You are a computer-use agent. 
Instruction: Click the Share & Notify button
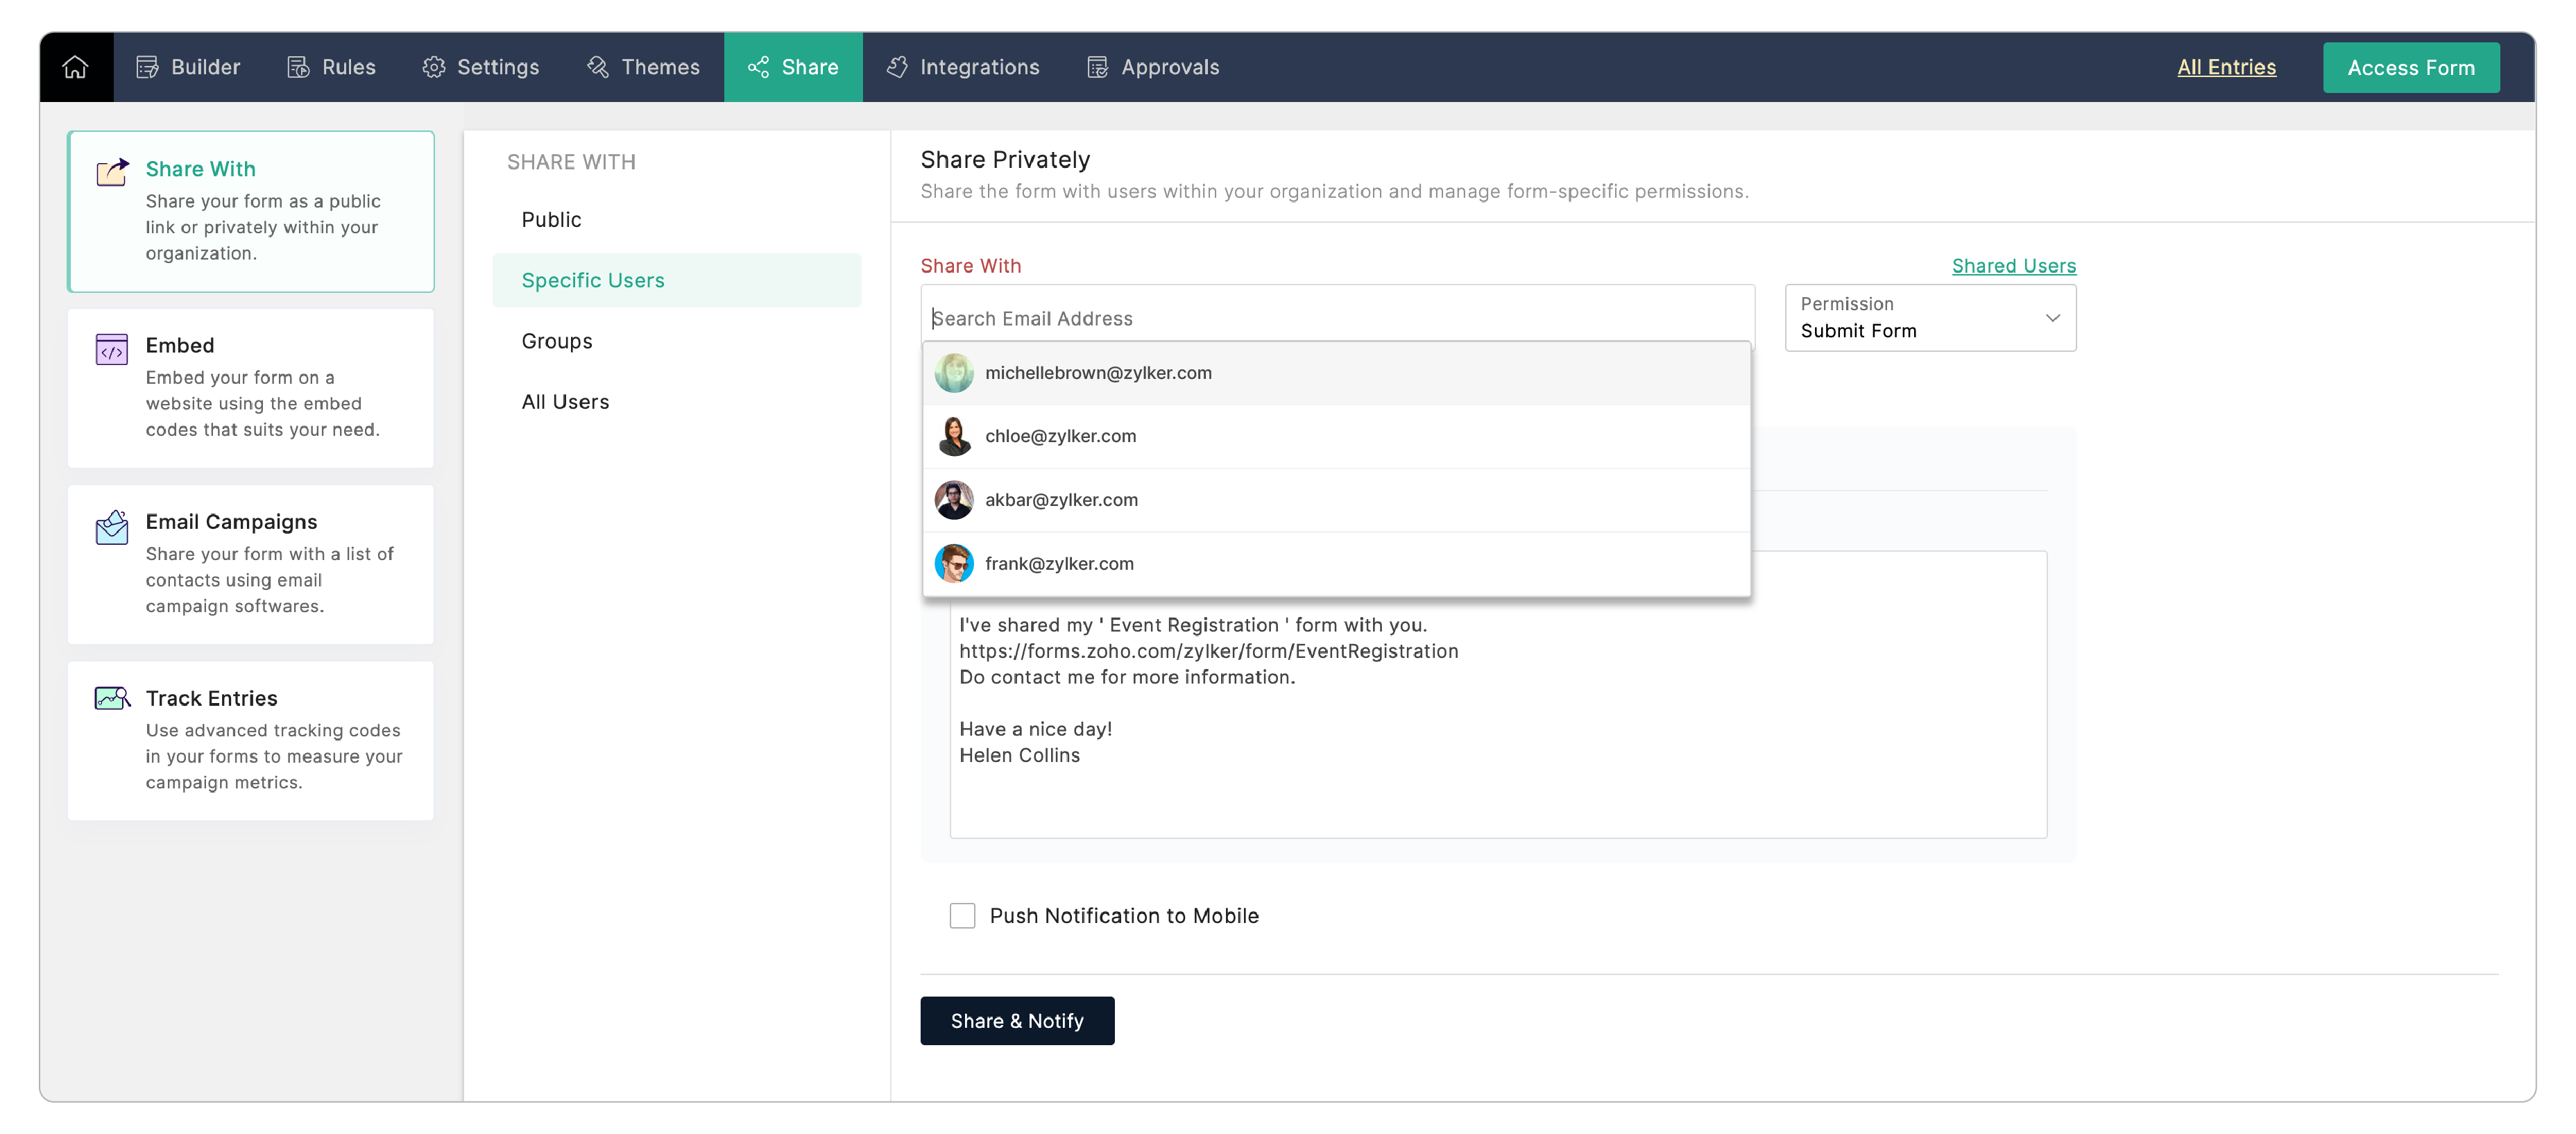(x=1017, y=1021)
